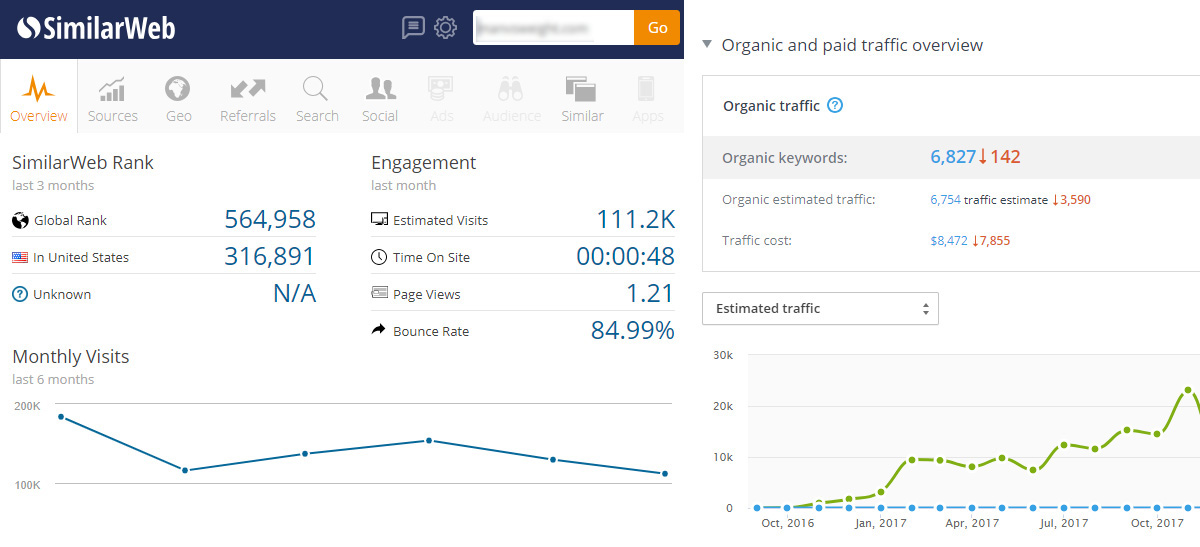1200x547 pixels.
Task: Click the United States rank value 316,891
Action: [x=270, y=257]
